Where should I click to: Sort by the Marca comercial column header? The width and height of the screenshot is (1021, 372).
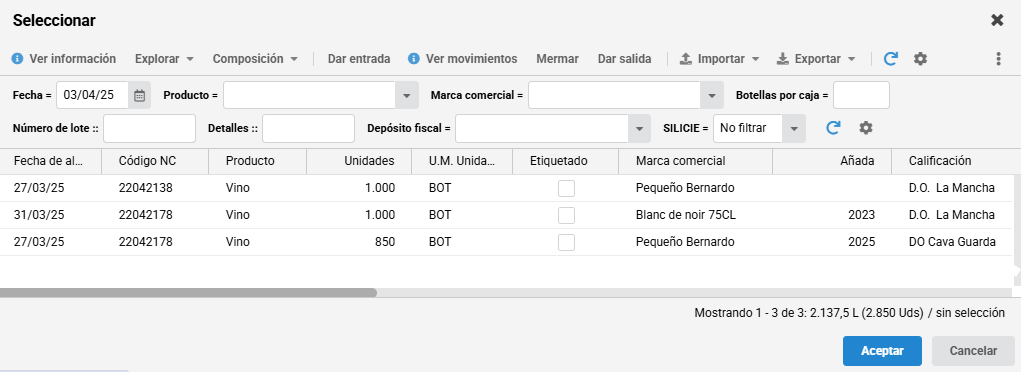[695, 161]
